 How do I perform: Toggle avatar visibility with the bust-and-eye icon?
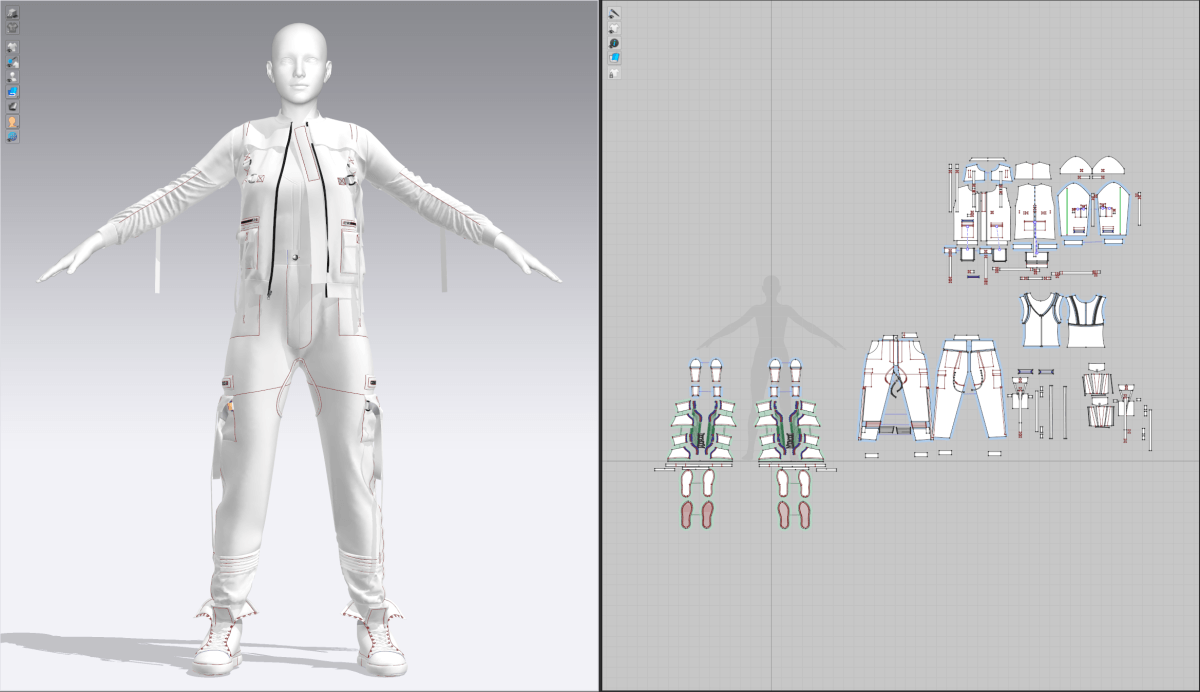point(13,77)
